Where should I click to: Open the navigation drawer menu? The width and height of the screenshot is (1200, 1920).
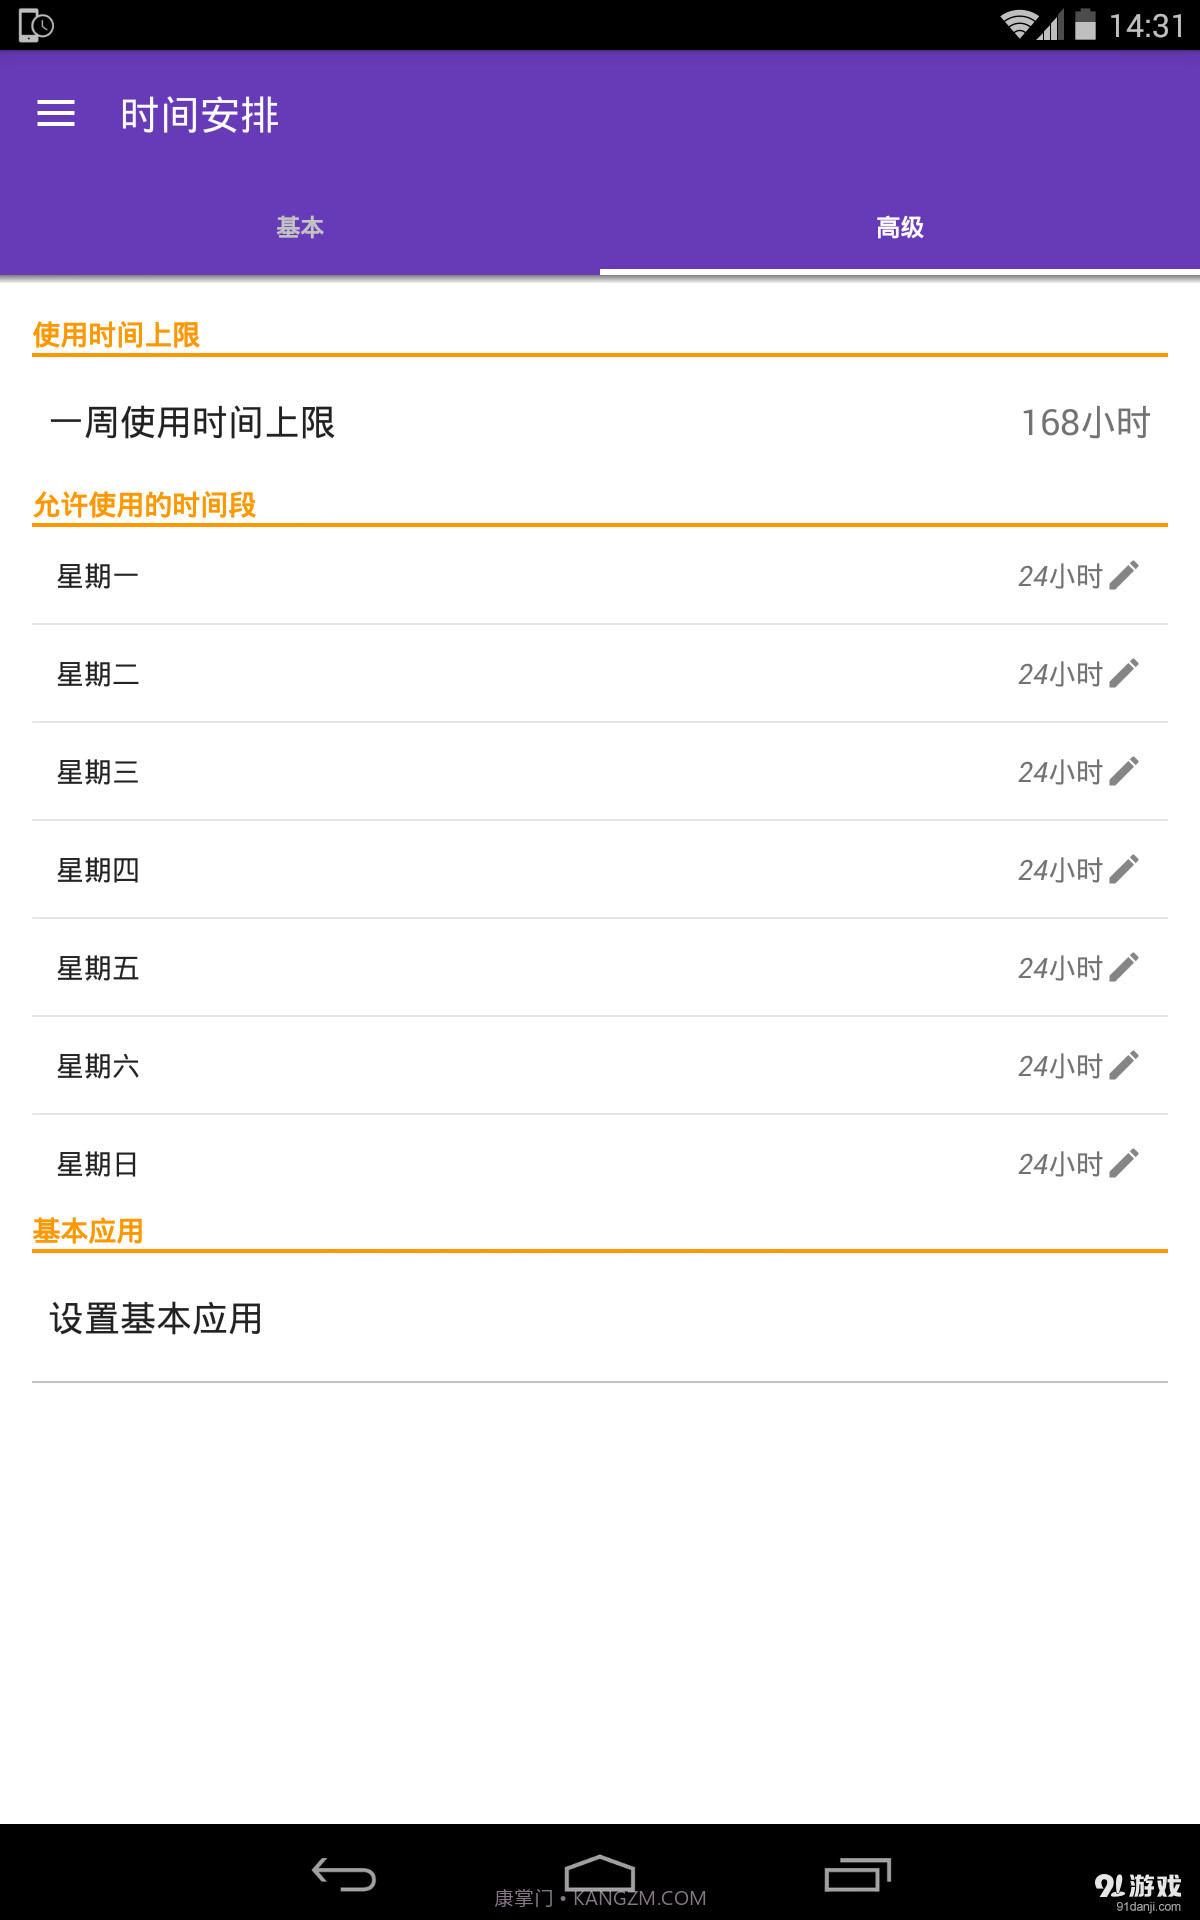pyautogui.click(x=57, y=114)
